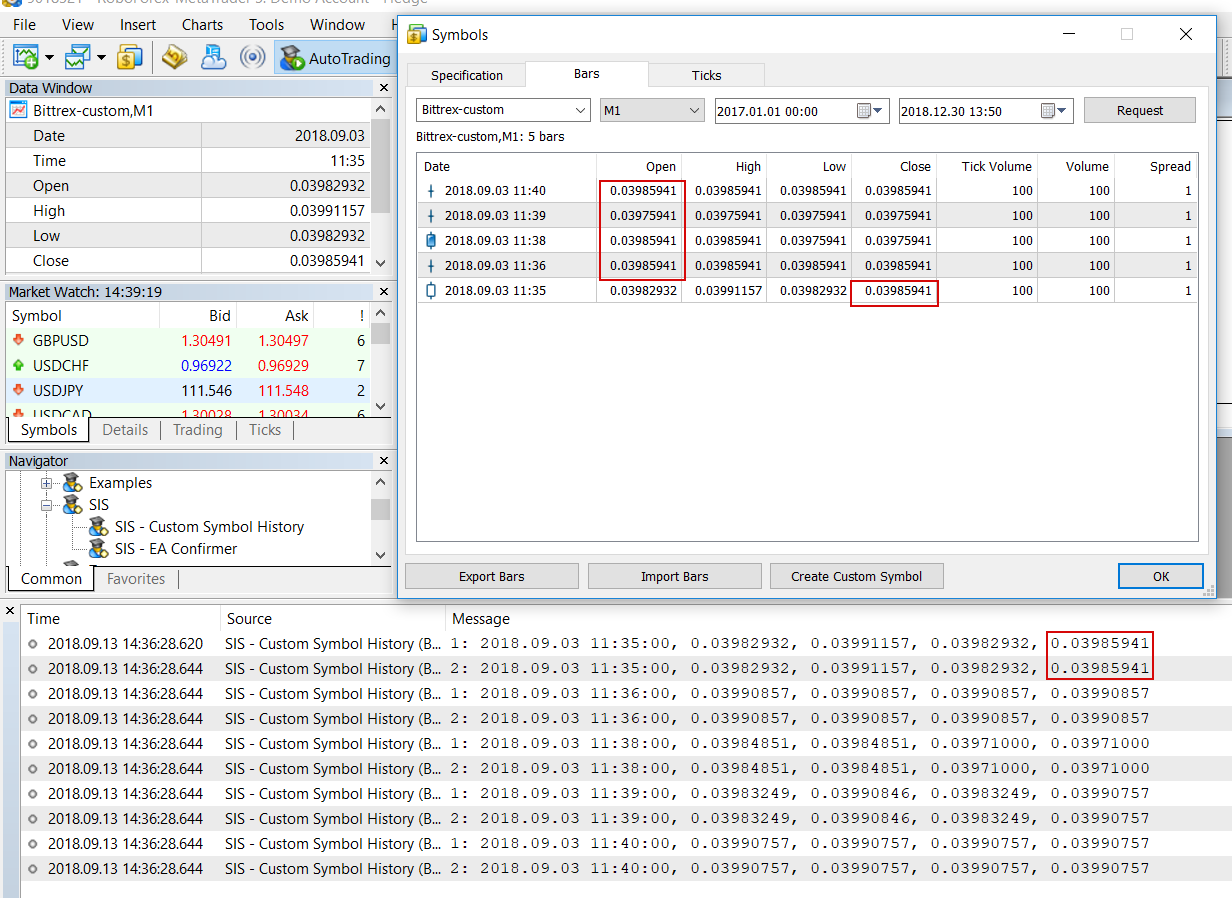1232x898 pixels.
Task: Open the Insert menu
Action: pyautogui.click(x=138, y=24)
